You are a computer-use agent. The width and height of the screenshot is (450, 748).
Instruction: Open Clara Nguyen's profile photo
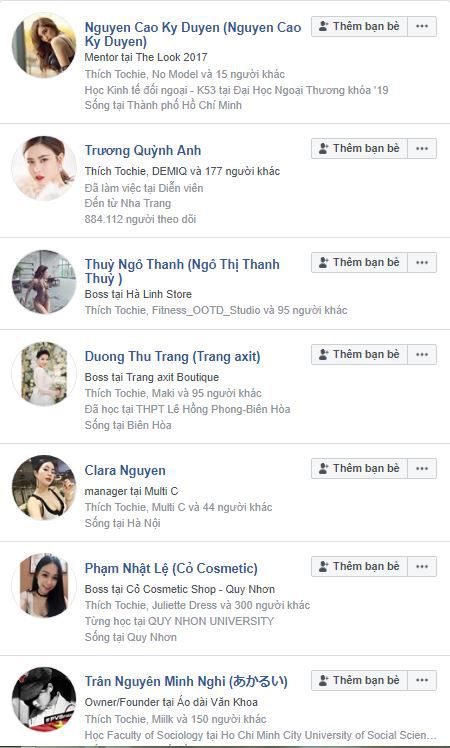pyautogui.click(x=44, y=488)
